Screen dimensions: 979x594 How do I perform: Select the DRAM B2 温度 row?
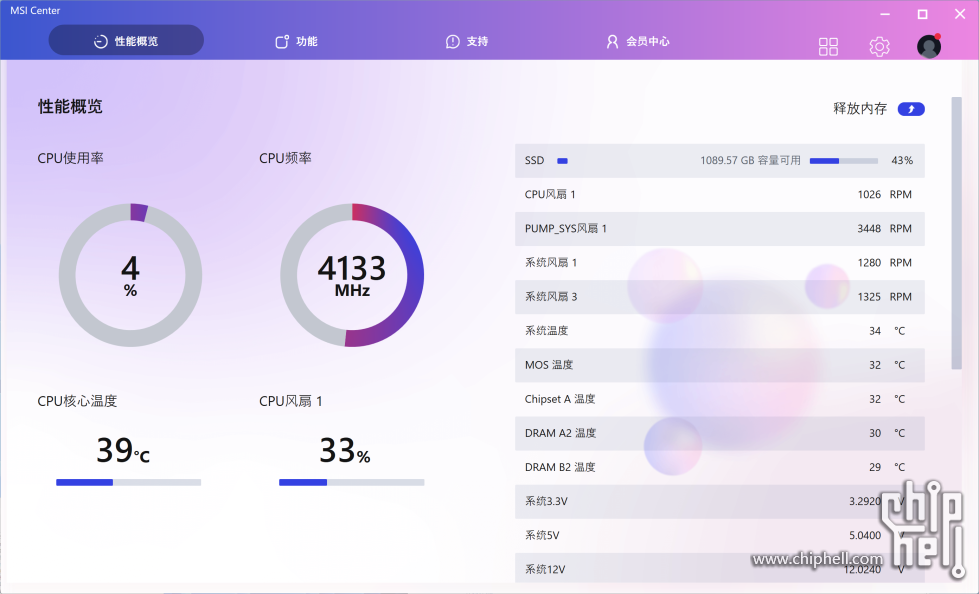[x=719, y=467]
